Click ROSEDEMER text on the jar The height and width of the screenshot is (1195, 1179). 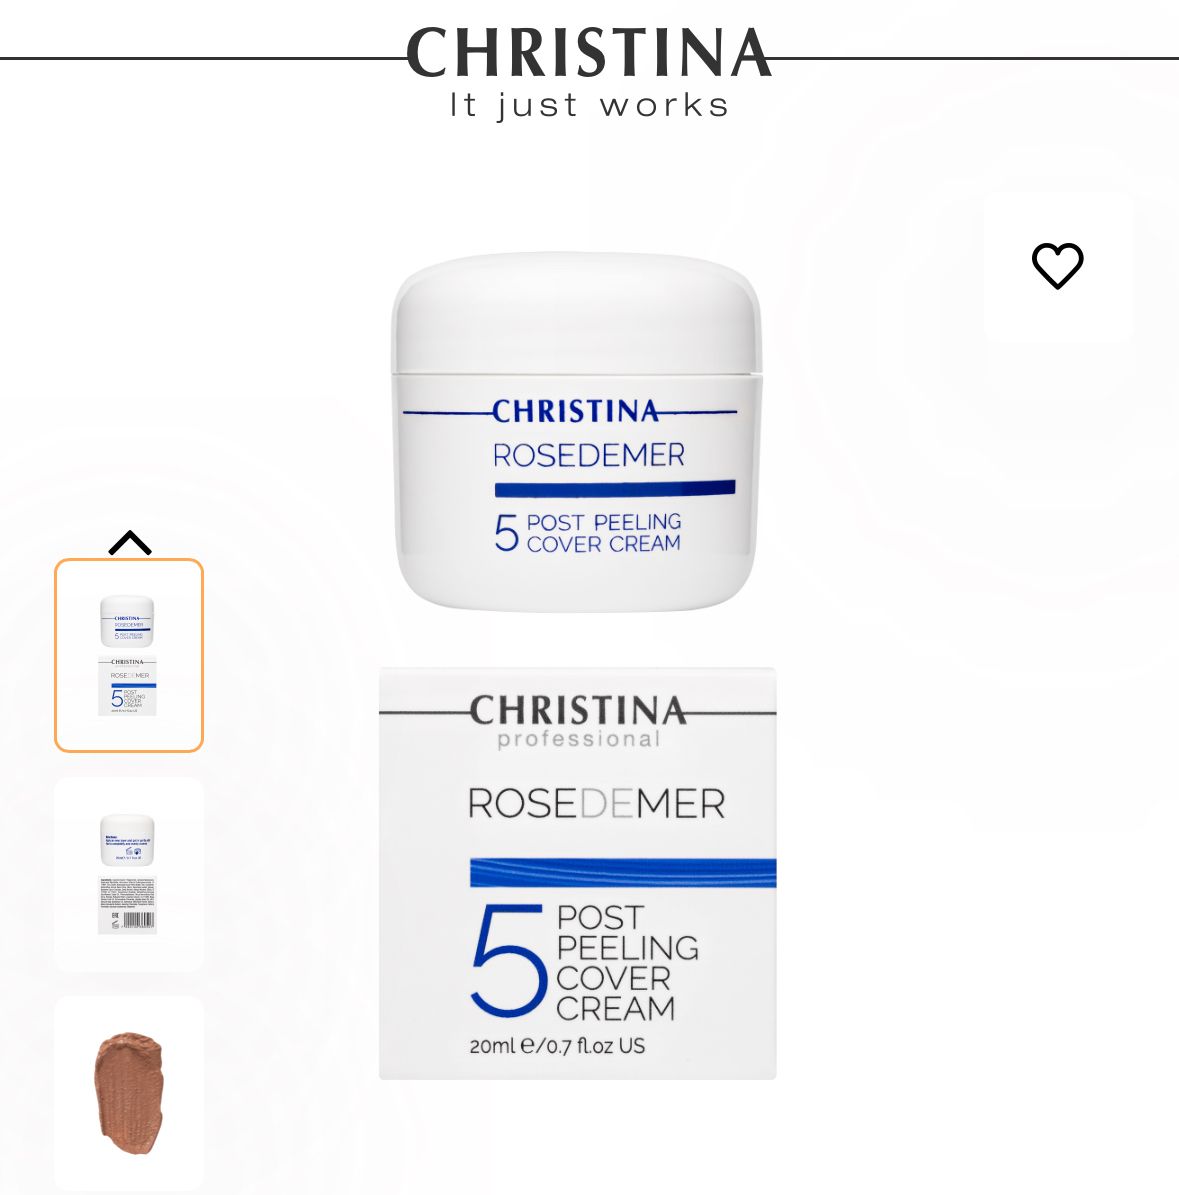pyautogui.click(x=588, y=455)
